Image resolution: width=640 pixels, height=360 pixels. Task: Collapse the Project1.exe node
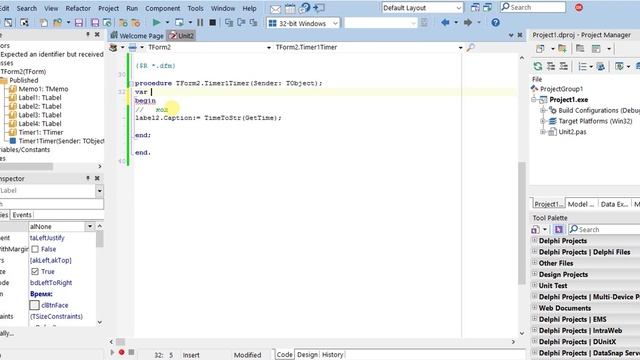(x=534, y=100)
